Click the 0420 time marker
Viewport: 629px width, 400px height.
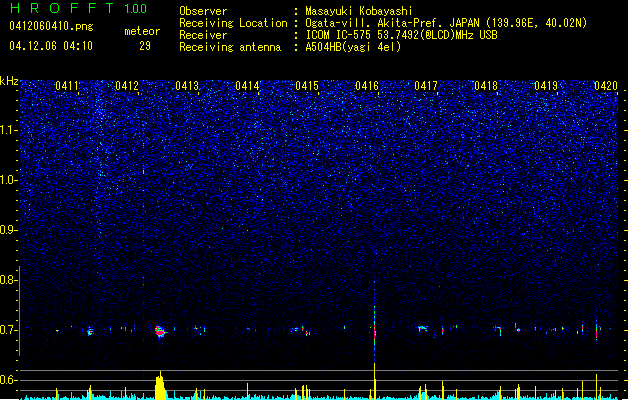(x=606, y=86)
